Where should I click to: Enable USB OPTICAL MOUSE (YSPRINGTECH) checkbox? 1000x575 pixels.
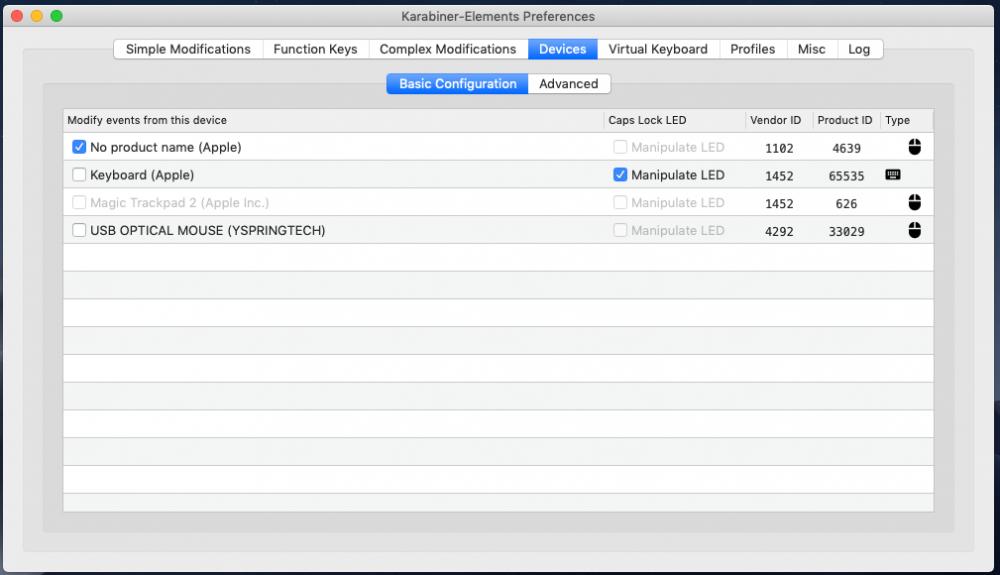pyautogui.click(x=80, y=231)
